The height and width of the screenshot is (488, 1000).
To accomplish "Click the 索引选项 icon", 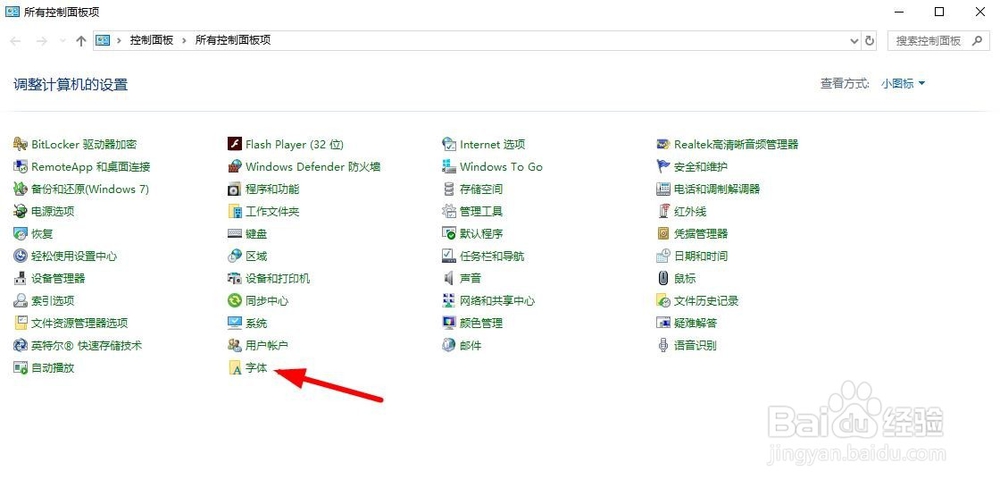I will coord(20,301).
